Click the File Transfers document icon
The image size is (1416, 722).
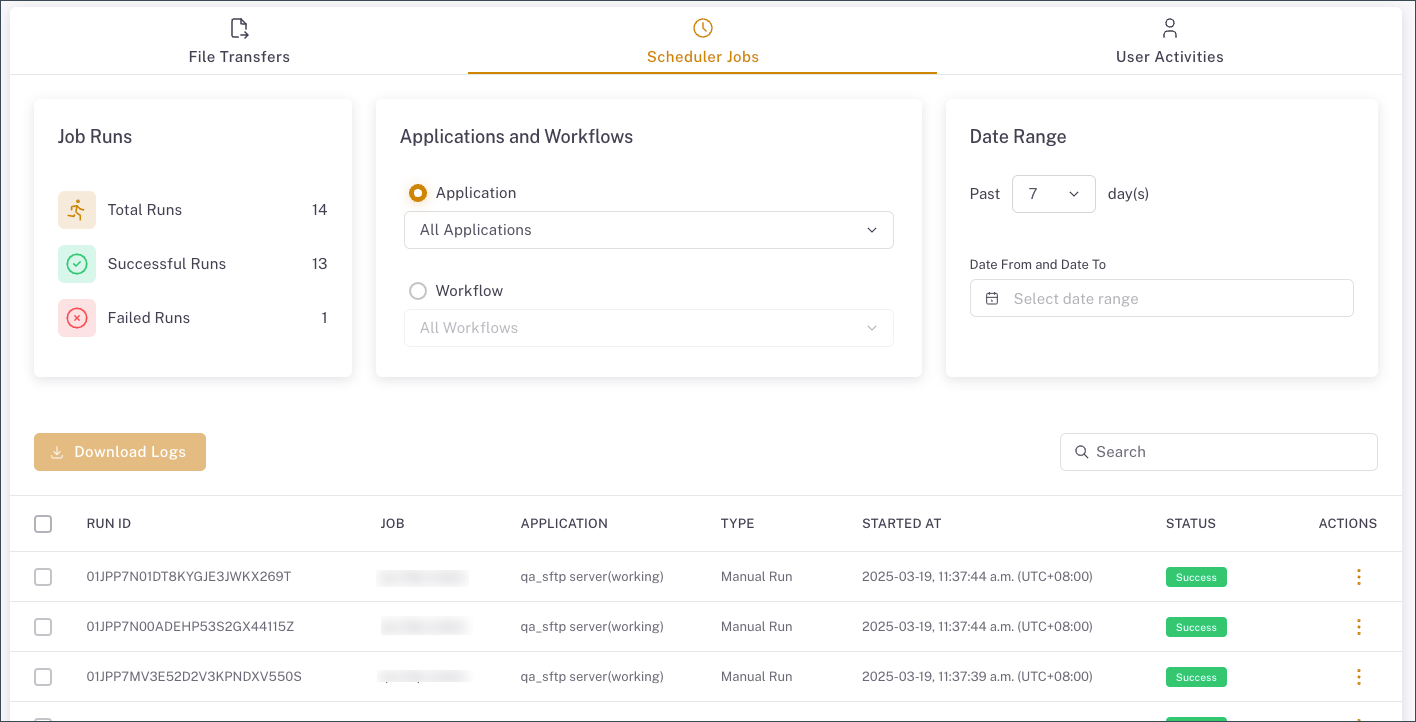point(239,28)
